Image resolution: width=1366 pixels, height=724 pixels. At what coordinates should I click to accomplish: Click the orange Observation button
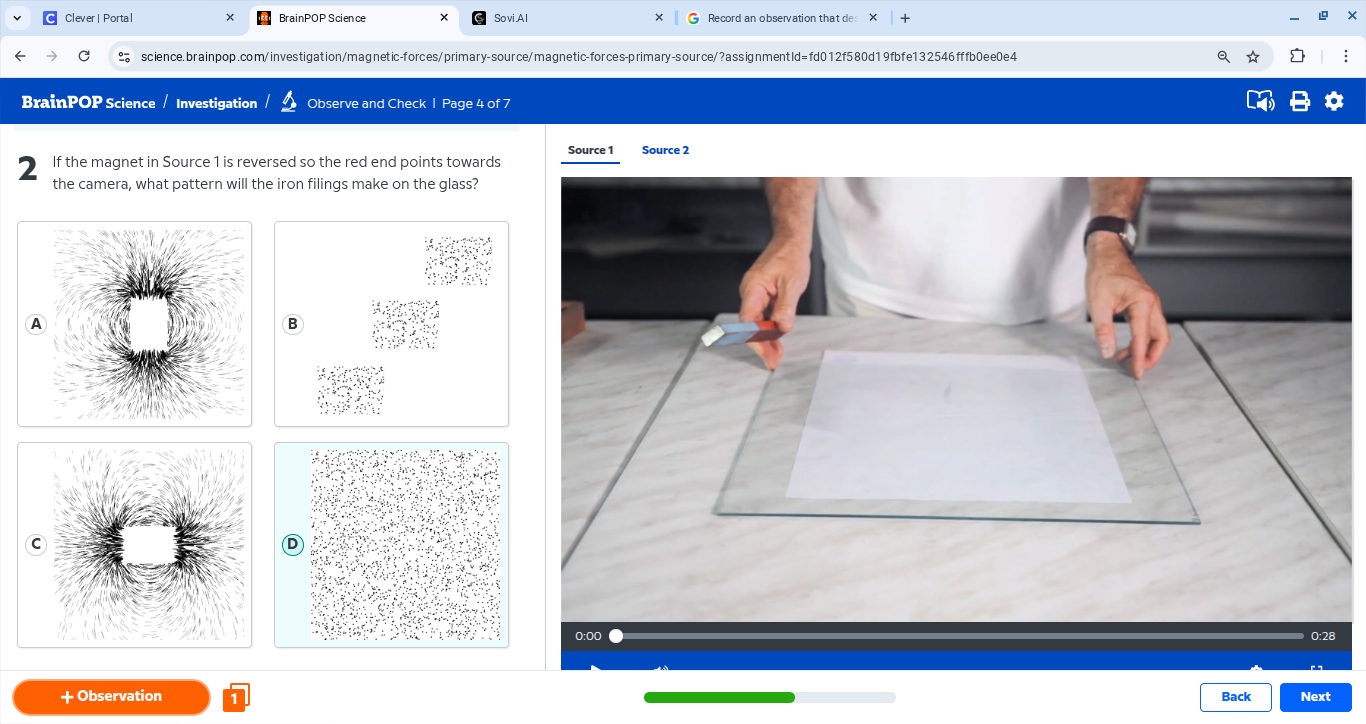(x=111, y=697)
